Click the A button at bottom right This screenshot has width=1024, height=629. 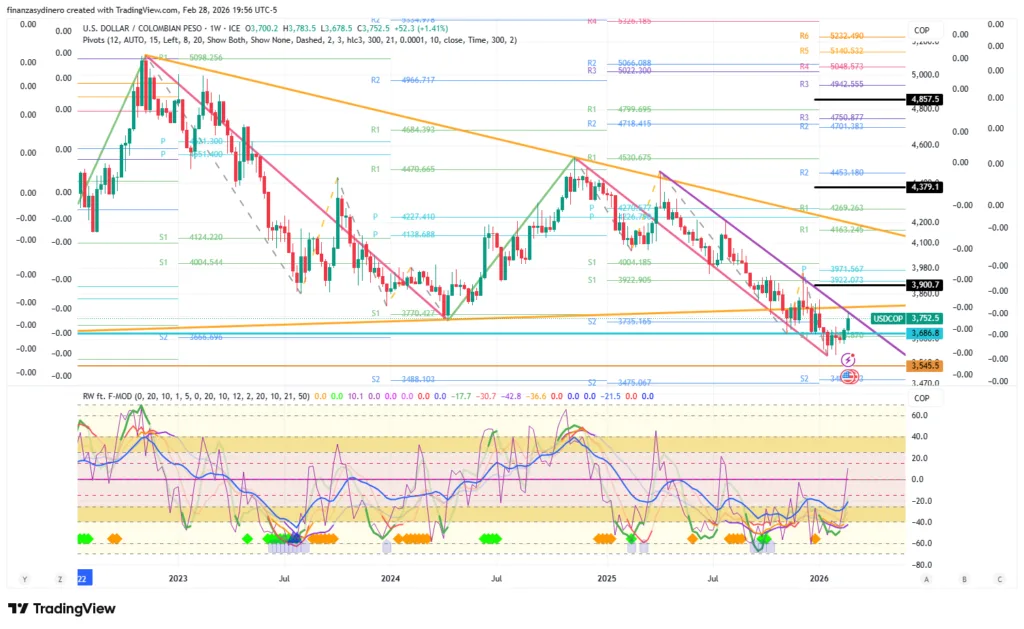927,579
